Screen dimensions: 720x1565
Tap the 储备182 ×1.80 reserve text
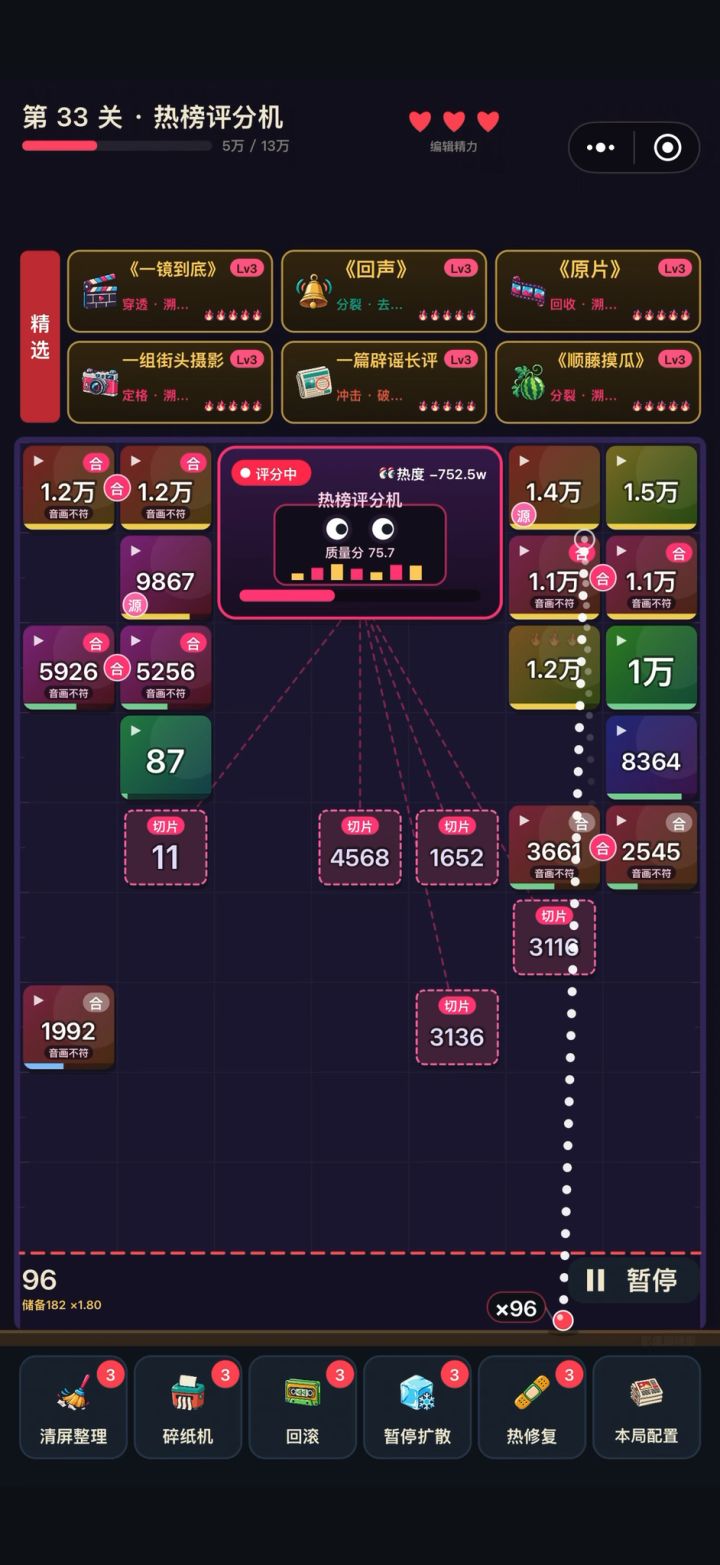[62, 1305]
